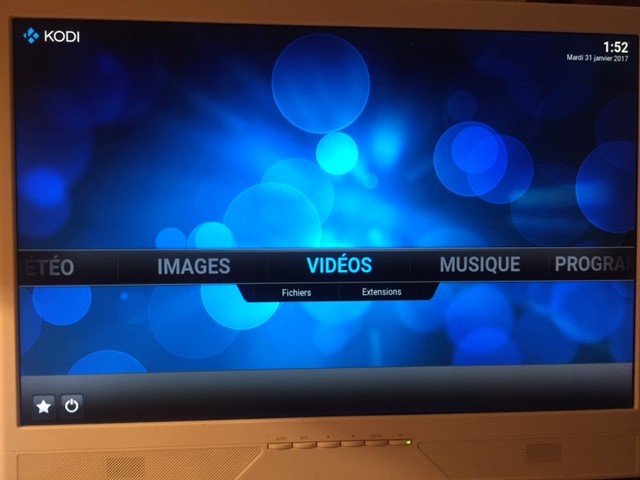Click the Kodi logo

(51, 36)
